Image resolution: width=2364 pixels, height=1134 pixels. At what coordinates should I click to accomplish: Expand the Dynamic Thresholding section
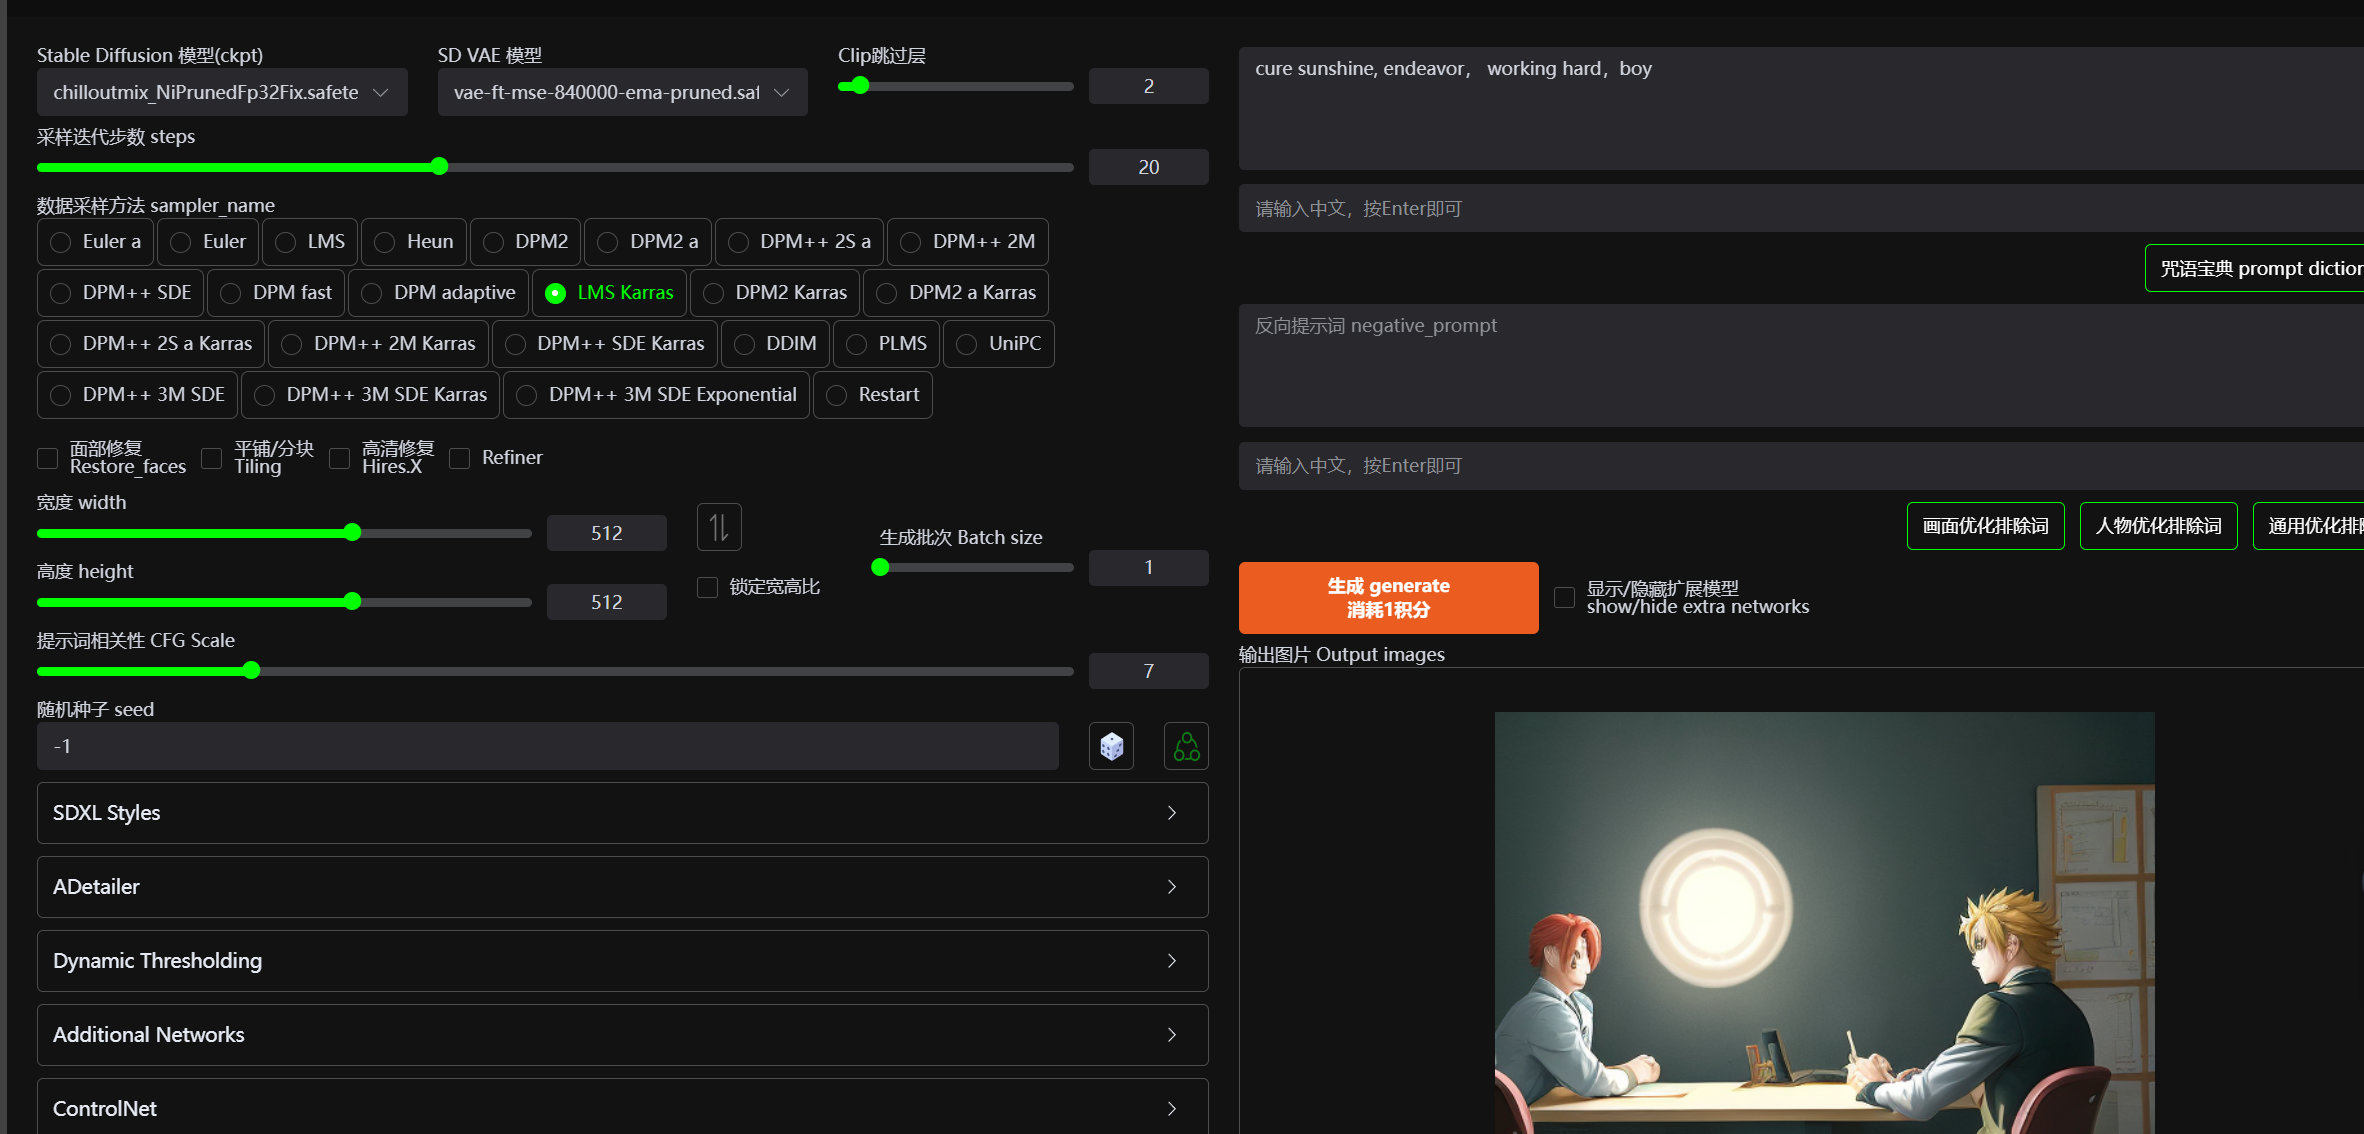point(622,961)
